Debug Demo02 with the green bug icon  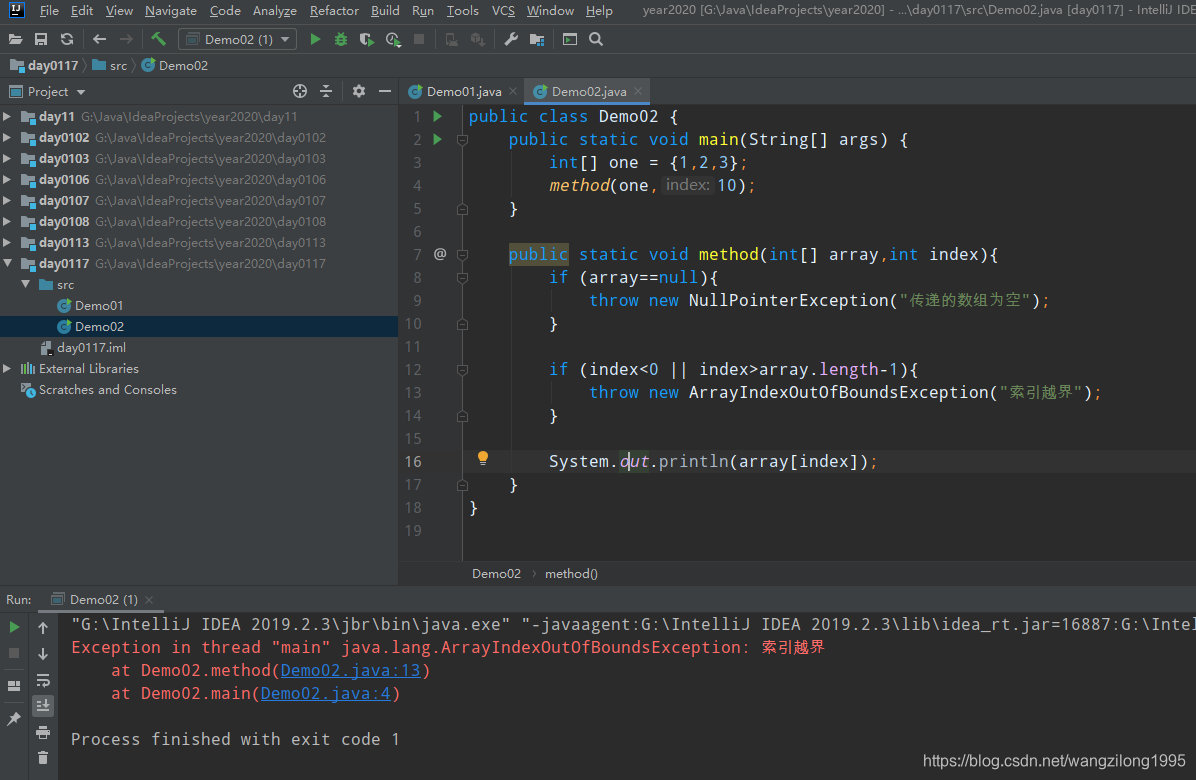pyautogui.click(x=341, y=39)
